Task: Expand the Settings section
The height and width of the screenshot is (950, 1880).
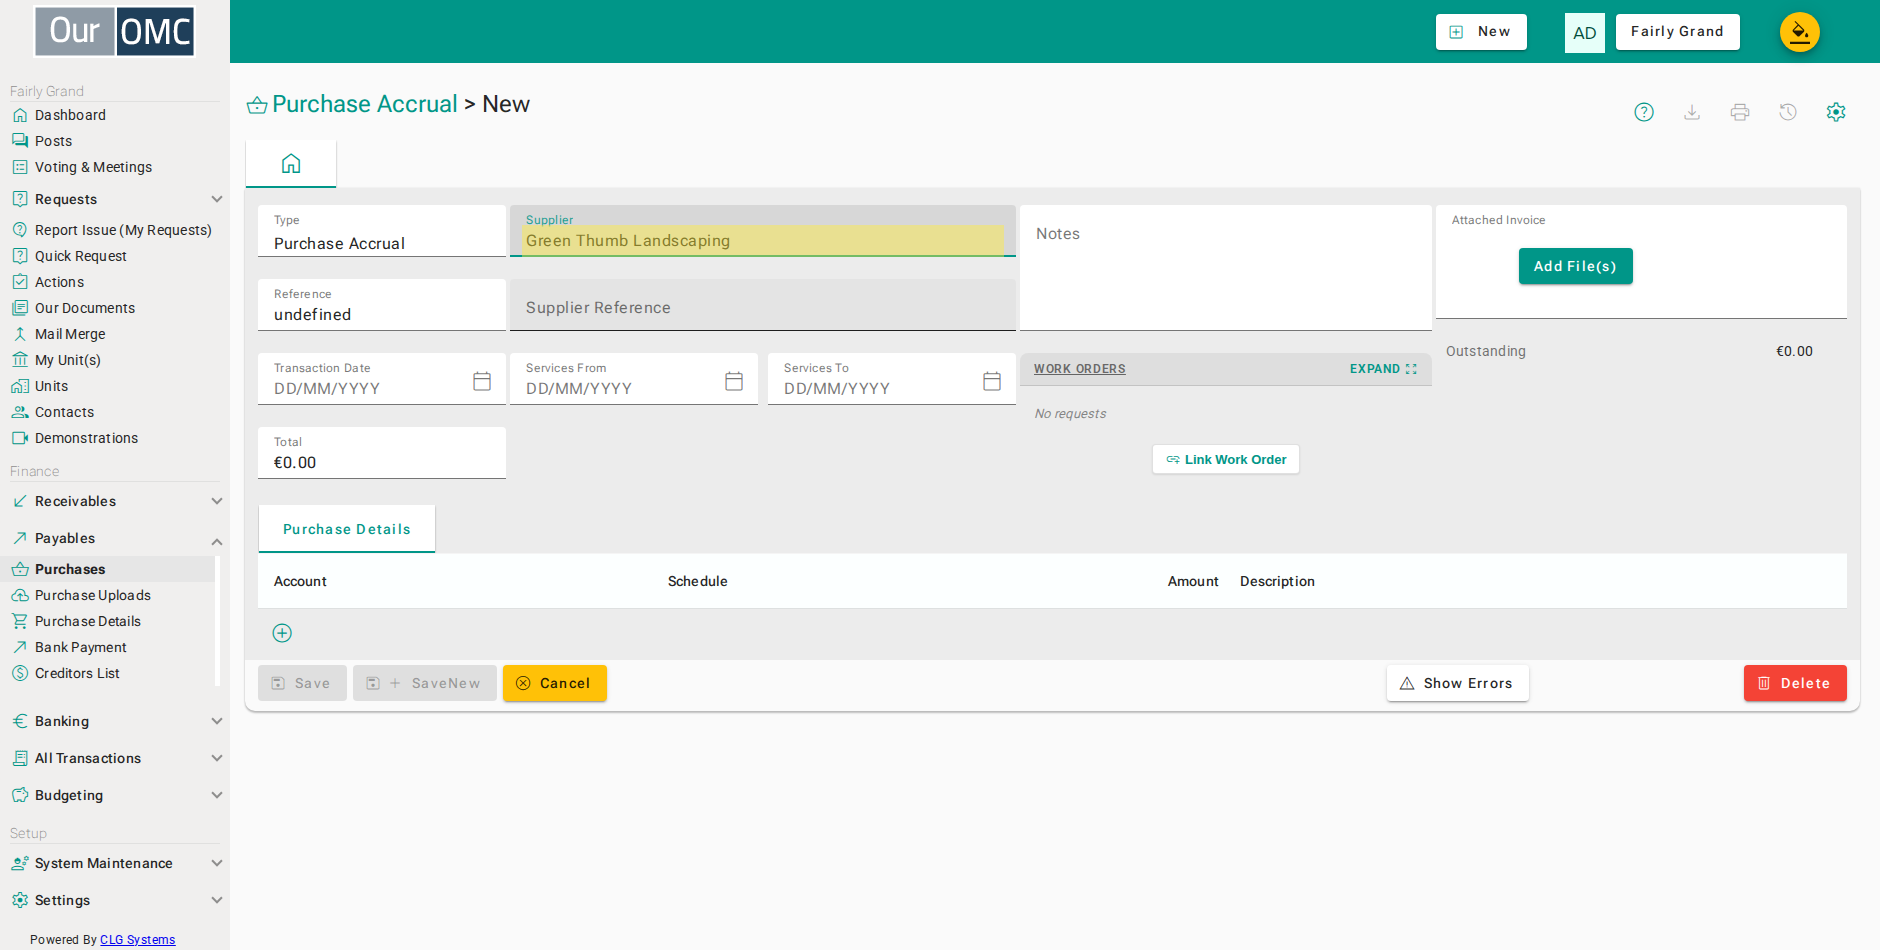Action: [115, 900]
